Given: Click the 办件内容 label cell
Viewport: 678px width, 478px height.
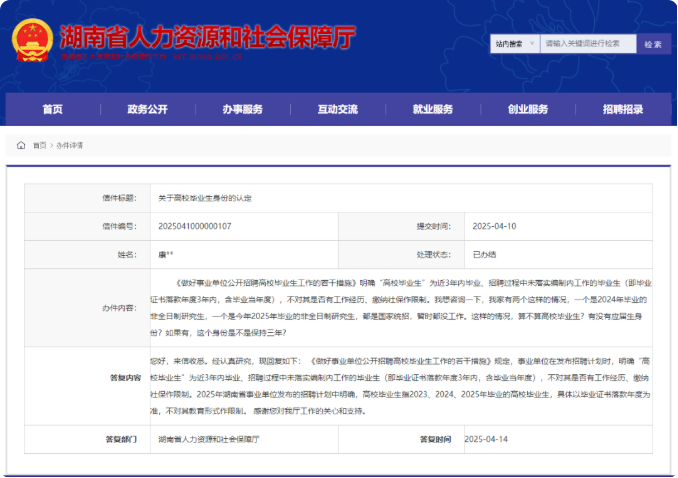Looking at the screenshot, I should click(87, 308).
